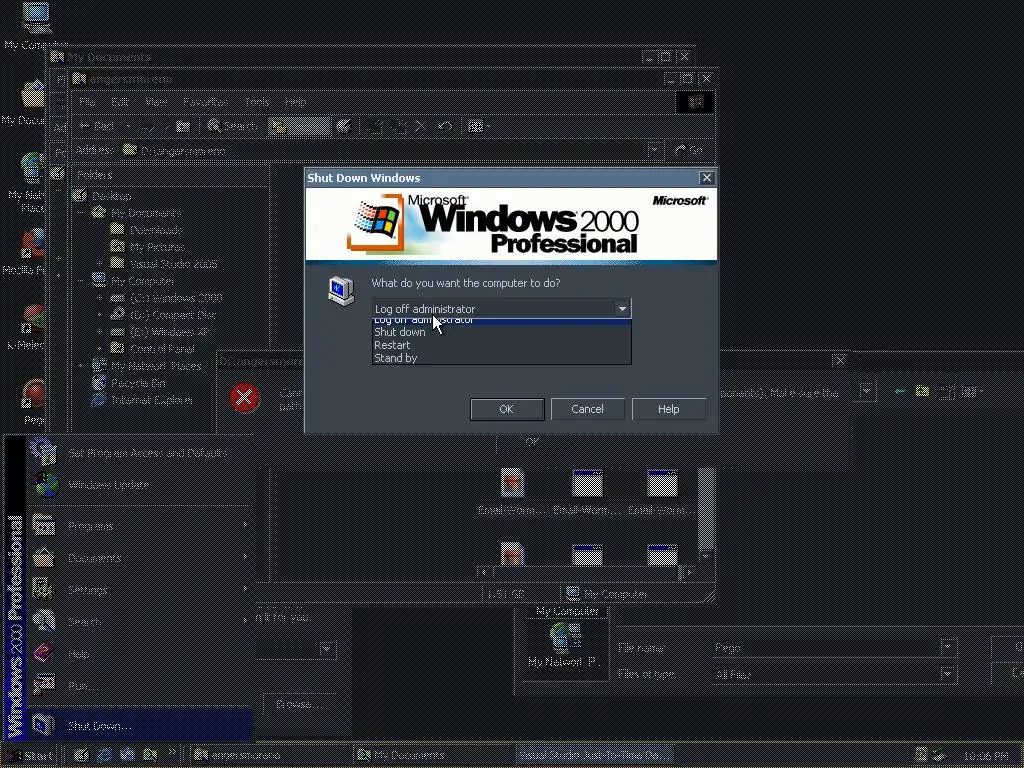Select Recycle Bin in the Folders tree
Viewport: 1024px width, 768px height.
coord(138,383)
